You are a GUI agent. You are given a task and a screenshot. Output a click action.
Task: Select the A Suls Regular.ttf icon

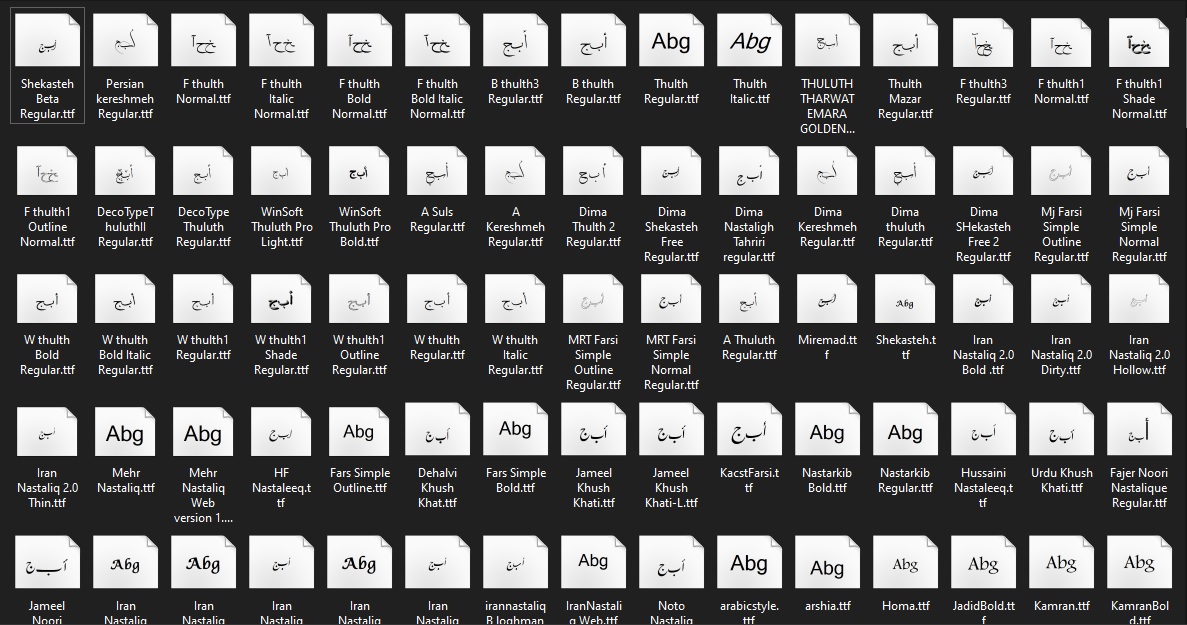pos(437,171)
